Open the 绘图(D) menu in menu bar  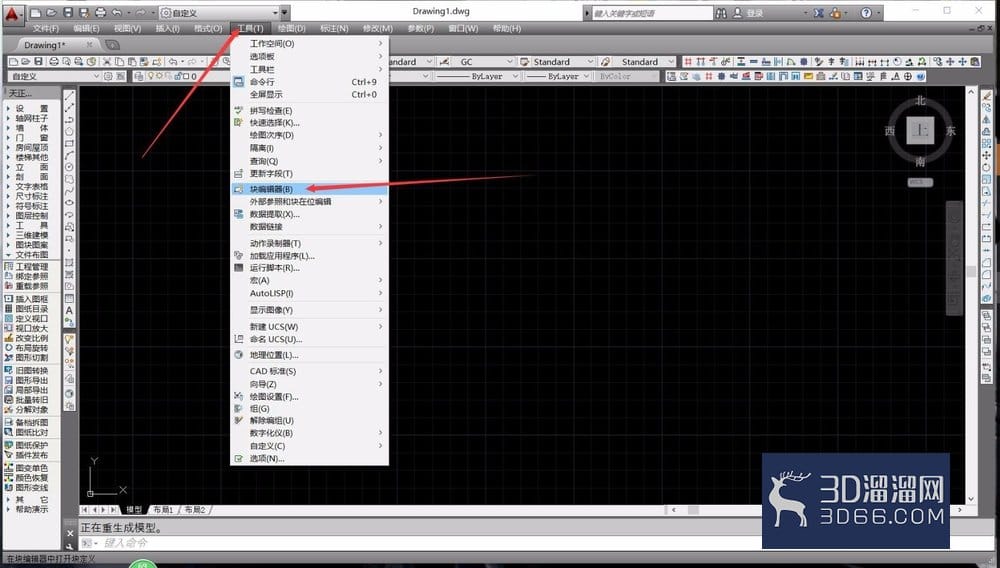pyautogui.click(x=291, y=29)
